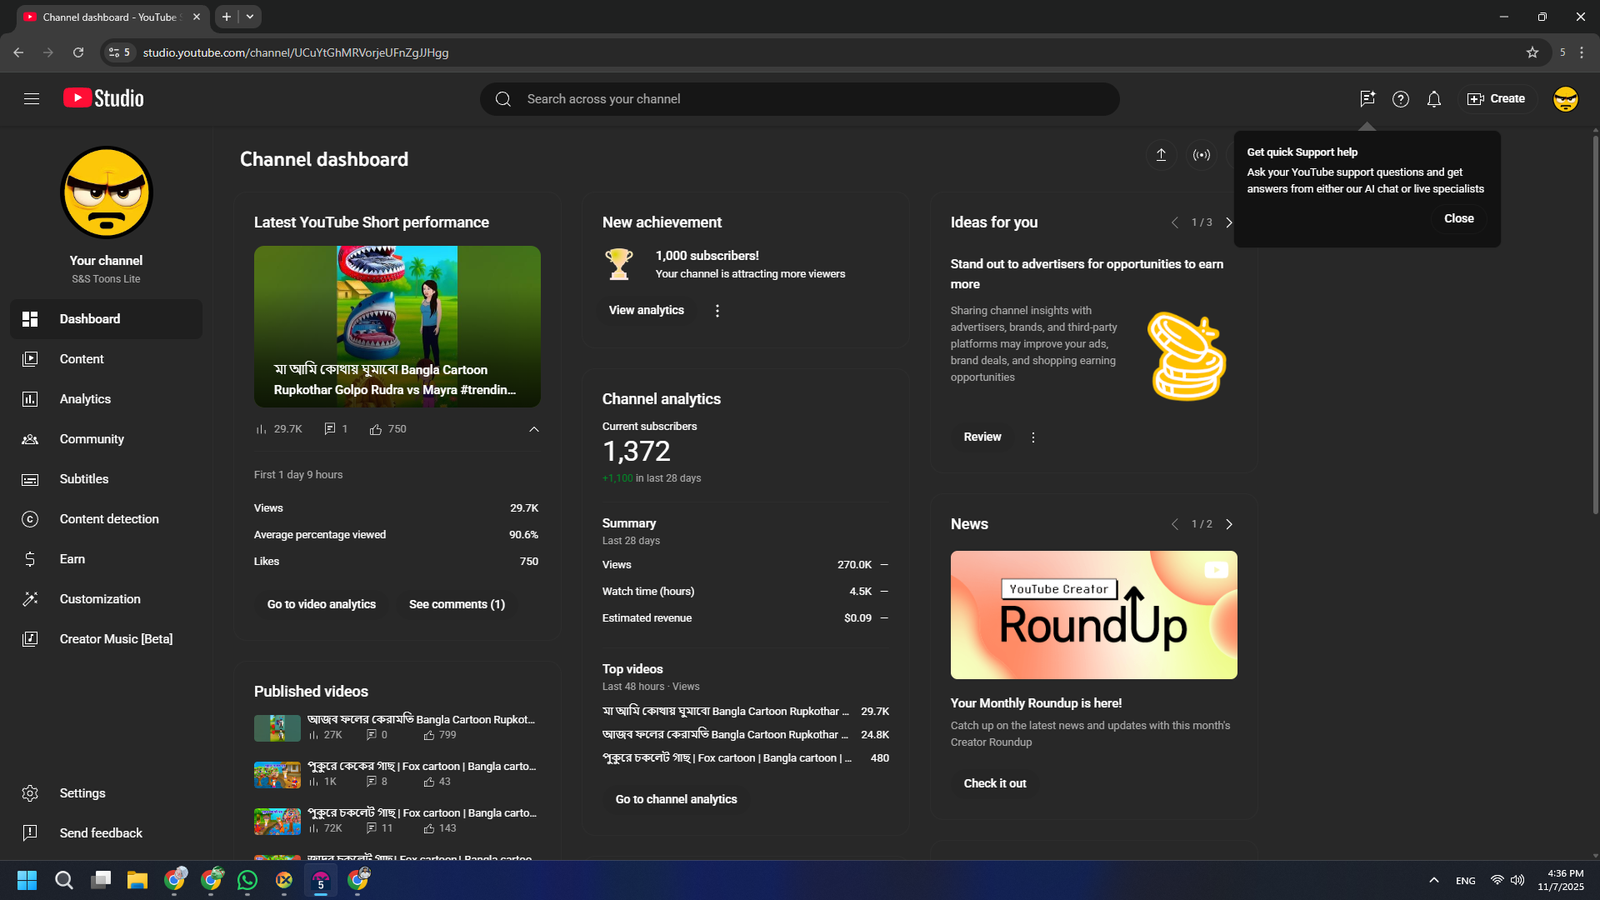Close the quick Support help popup
This screenshot has height=900, width=1600.
tap(1458, 218)
